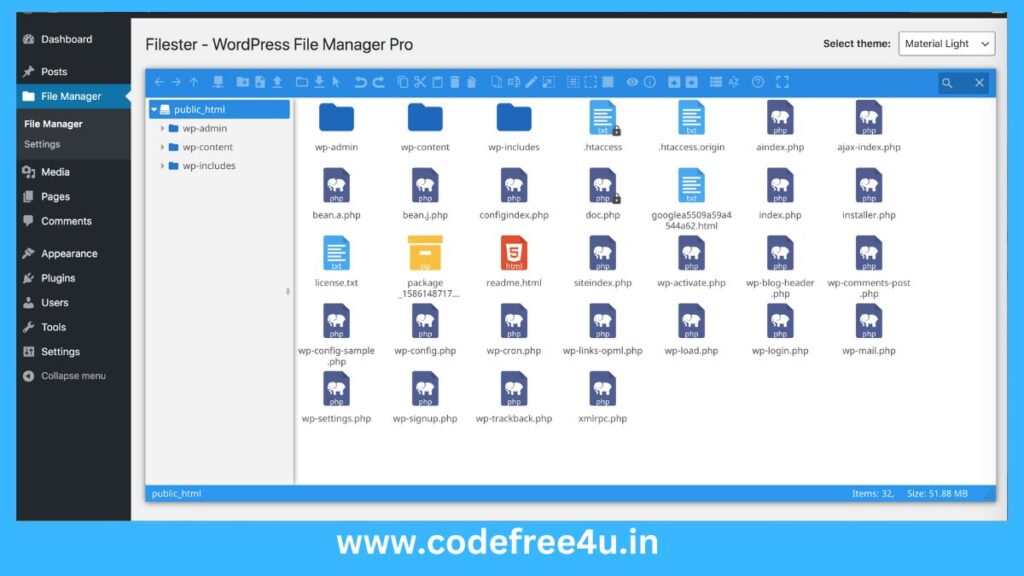
Task: Click the get info toolbar icon
Action: (x=650, y=82)
